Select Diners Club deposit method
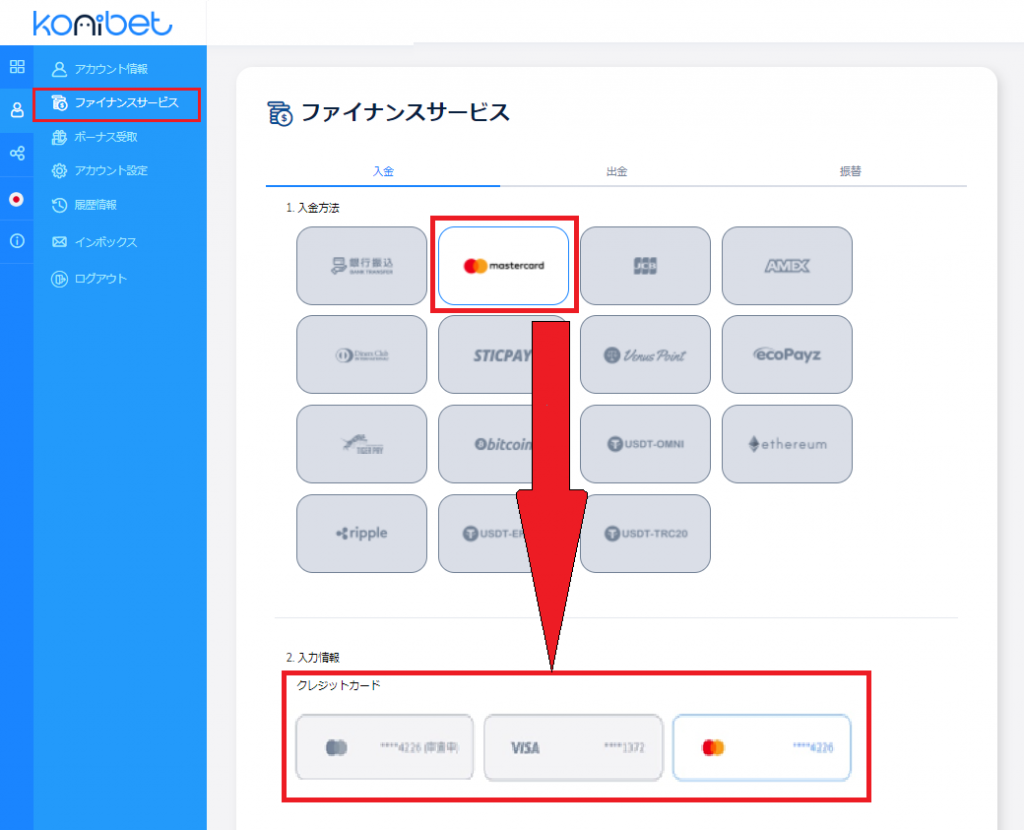 [x=362, y=355]
